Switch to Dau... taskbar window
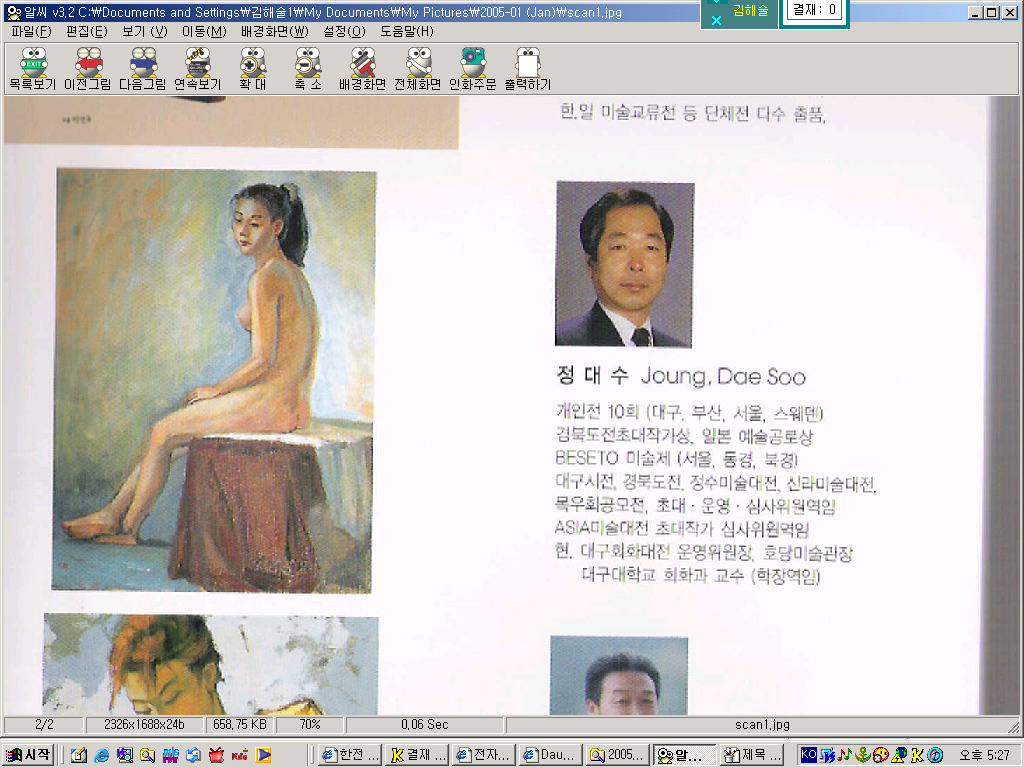Viewport: 1024px width, 768px height. (x=551, y=755)
